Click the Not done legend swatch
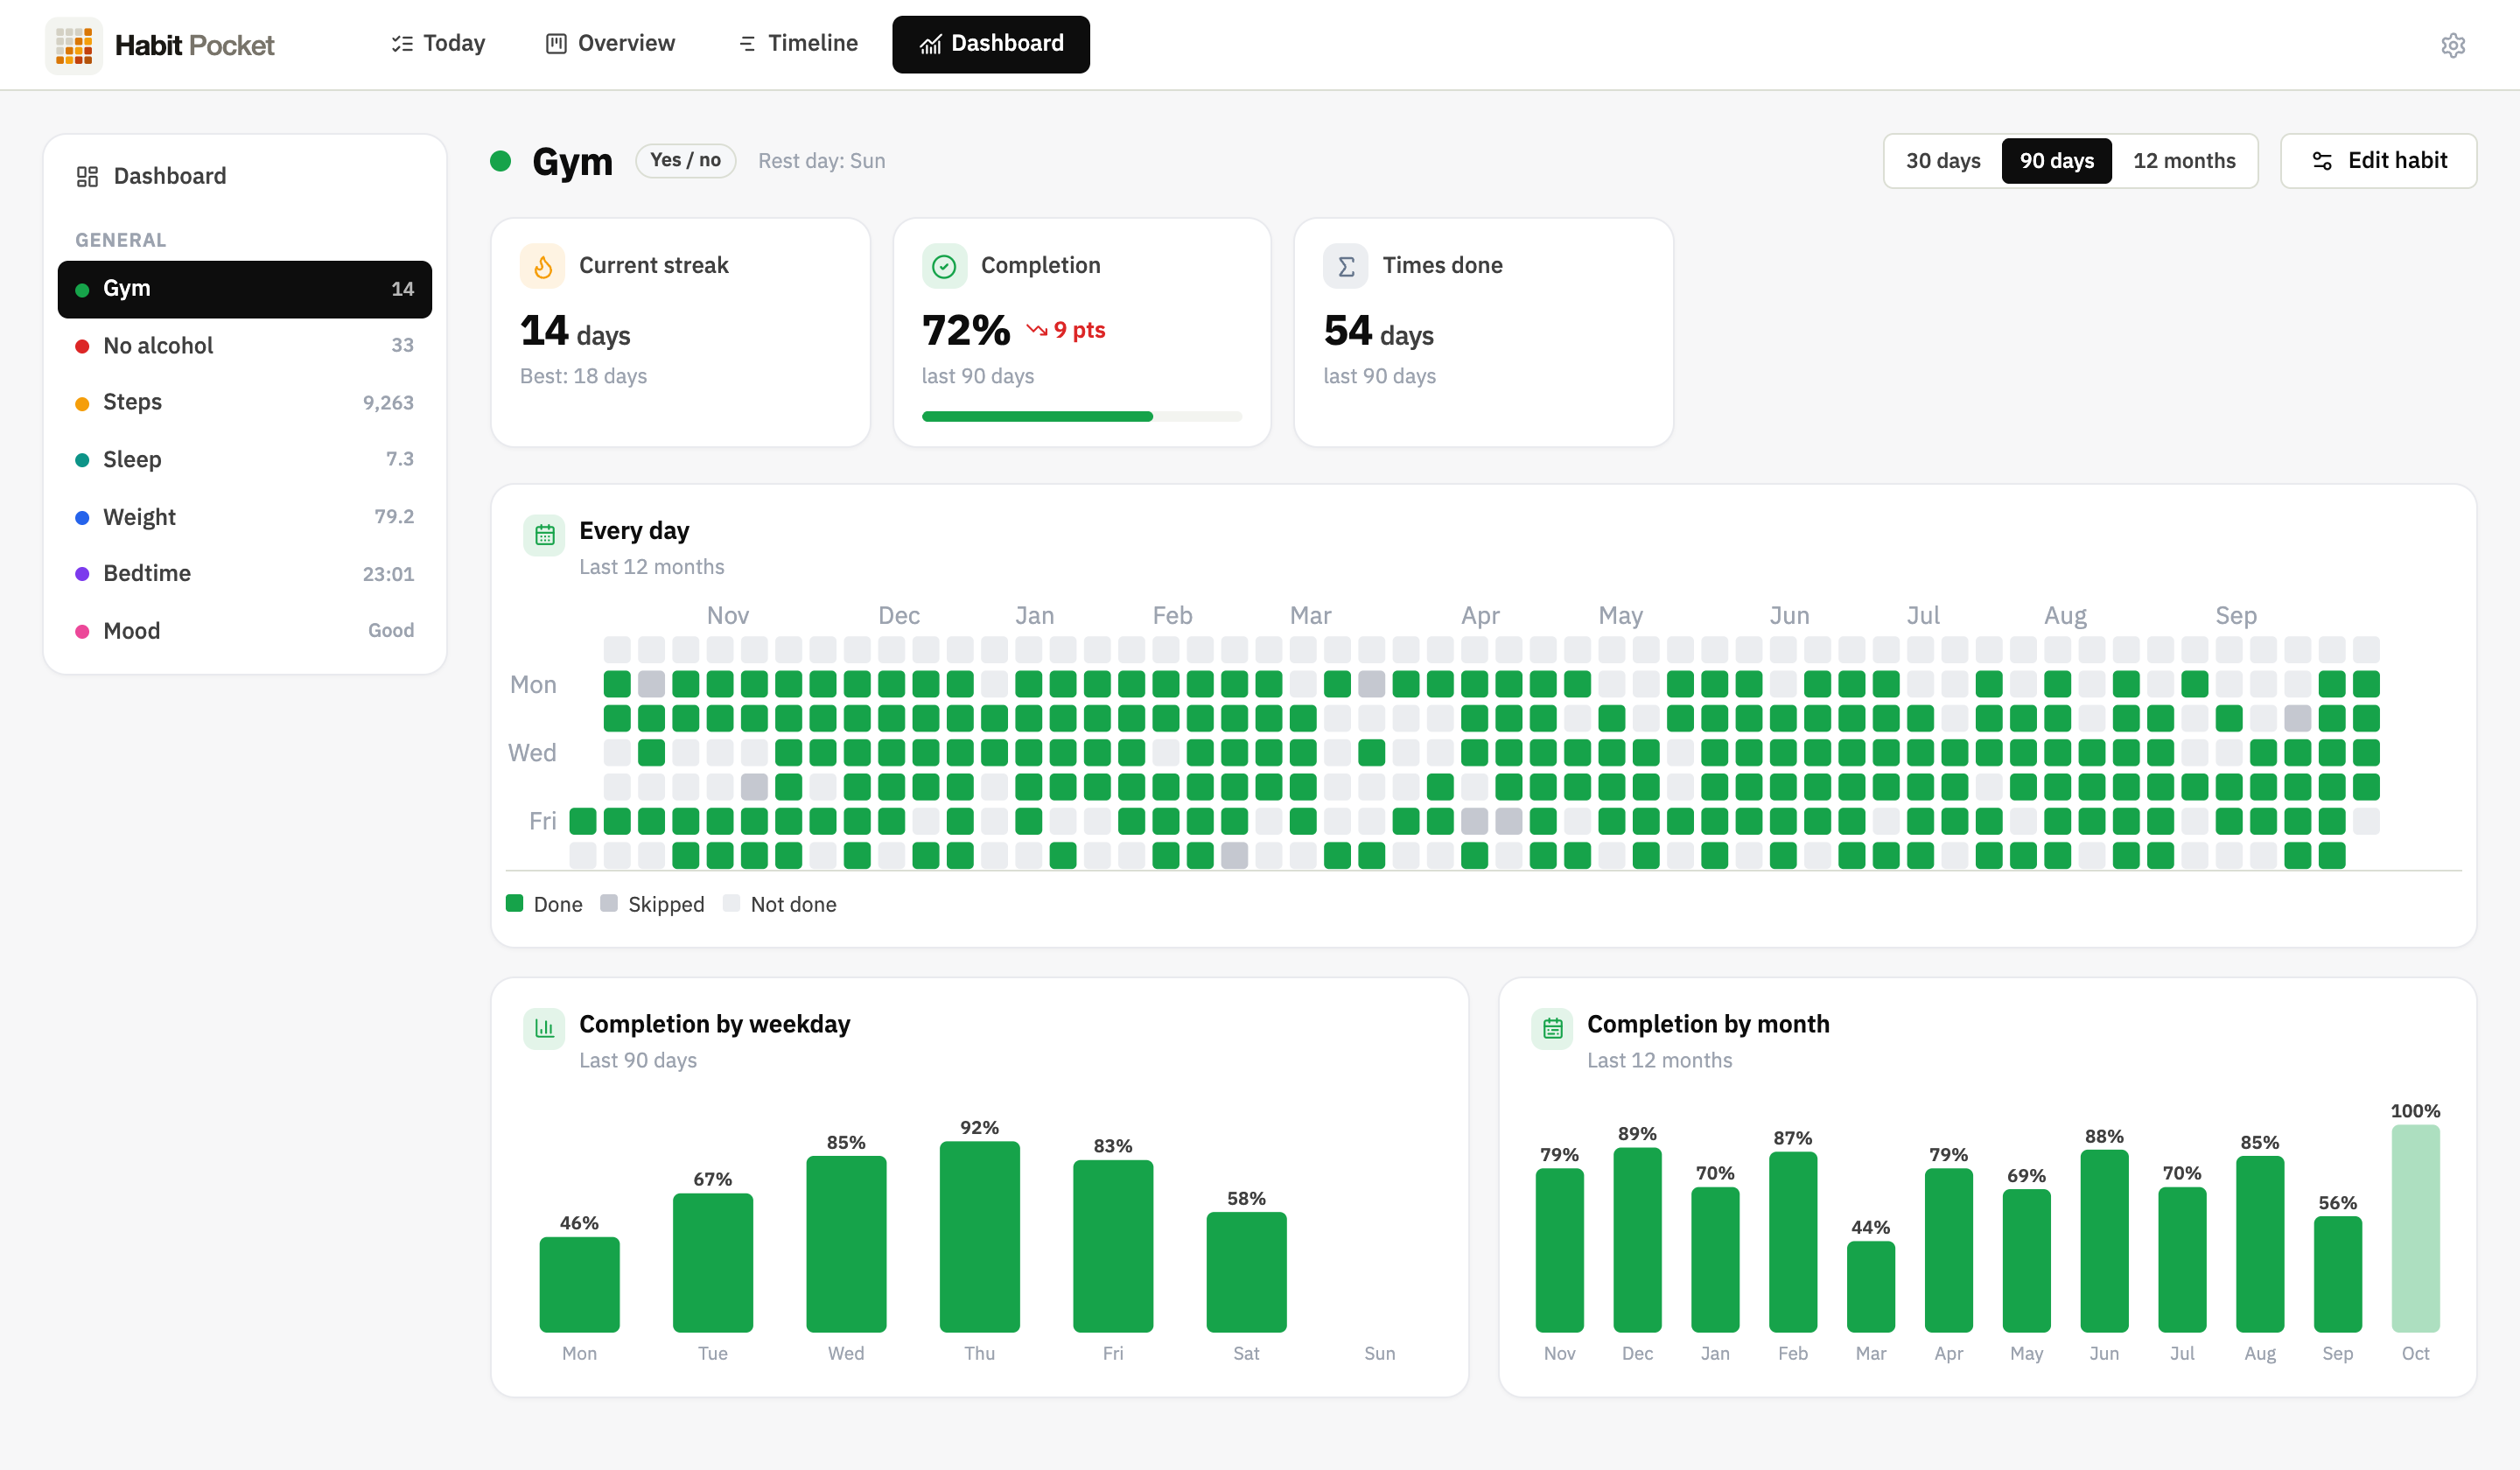2520x1470 pixels. click(x=731, y=904)
